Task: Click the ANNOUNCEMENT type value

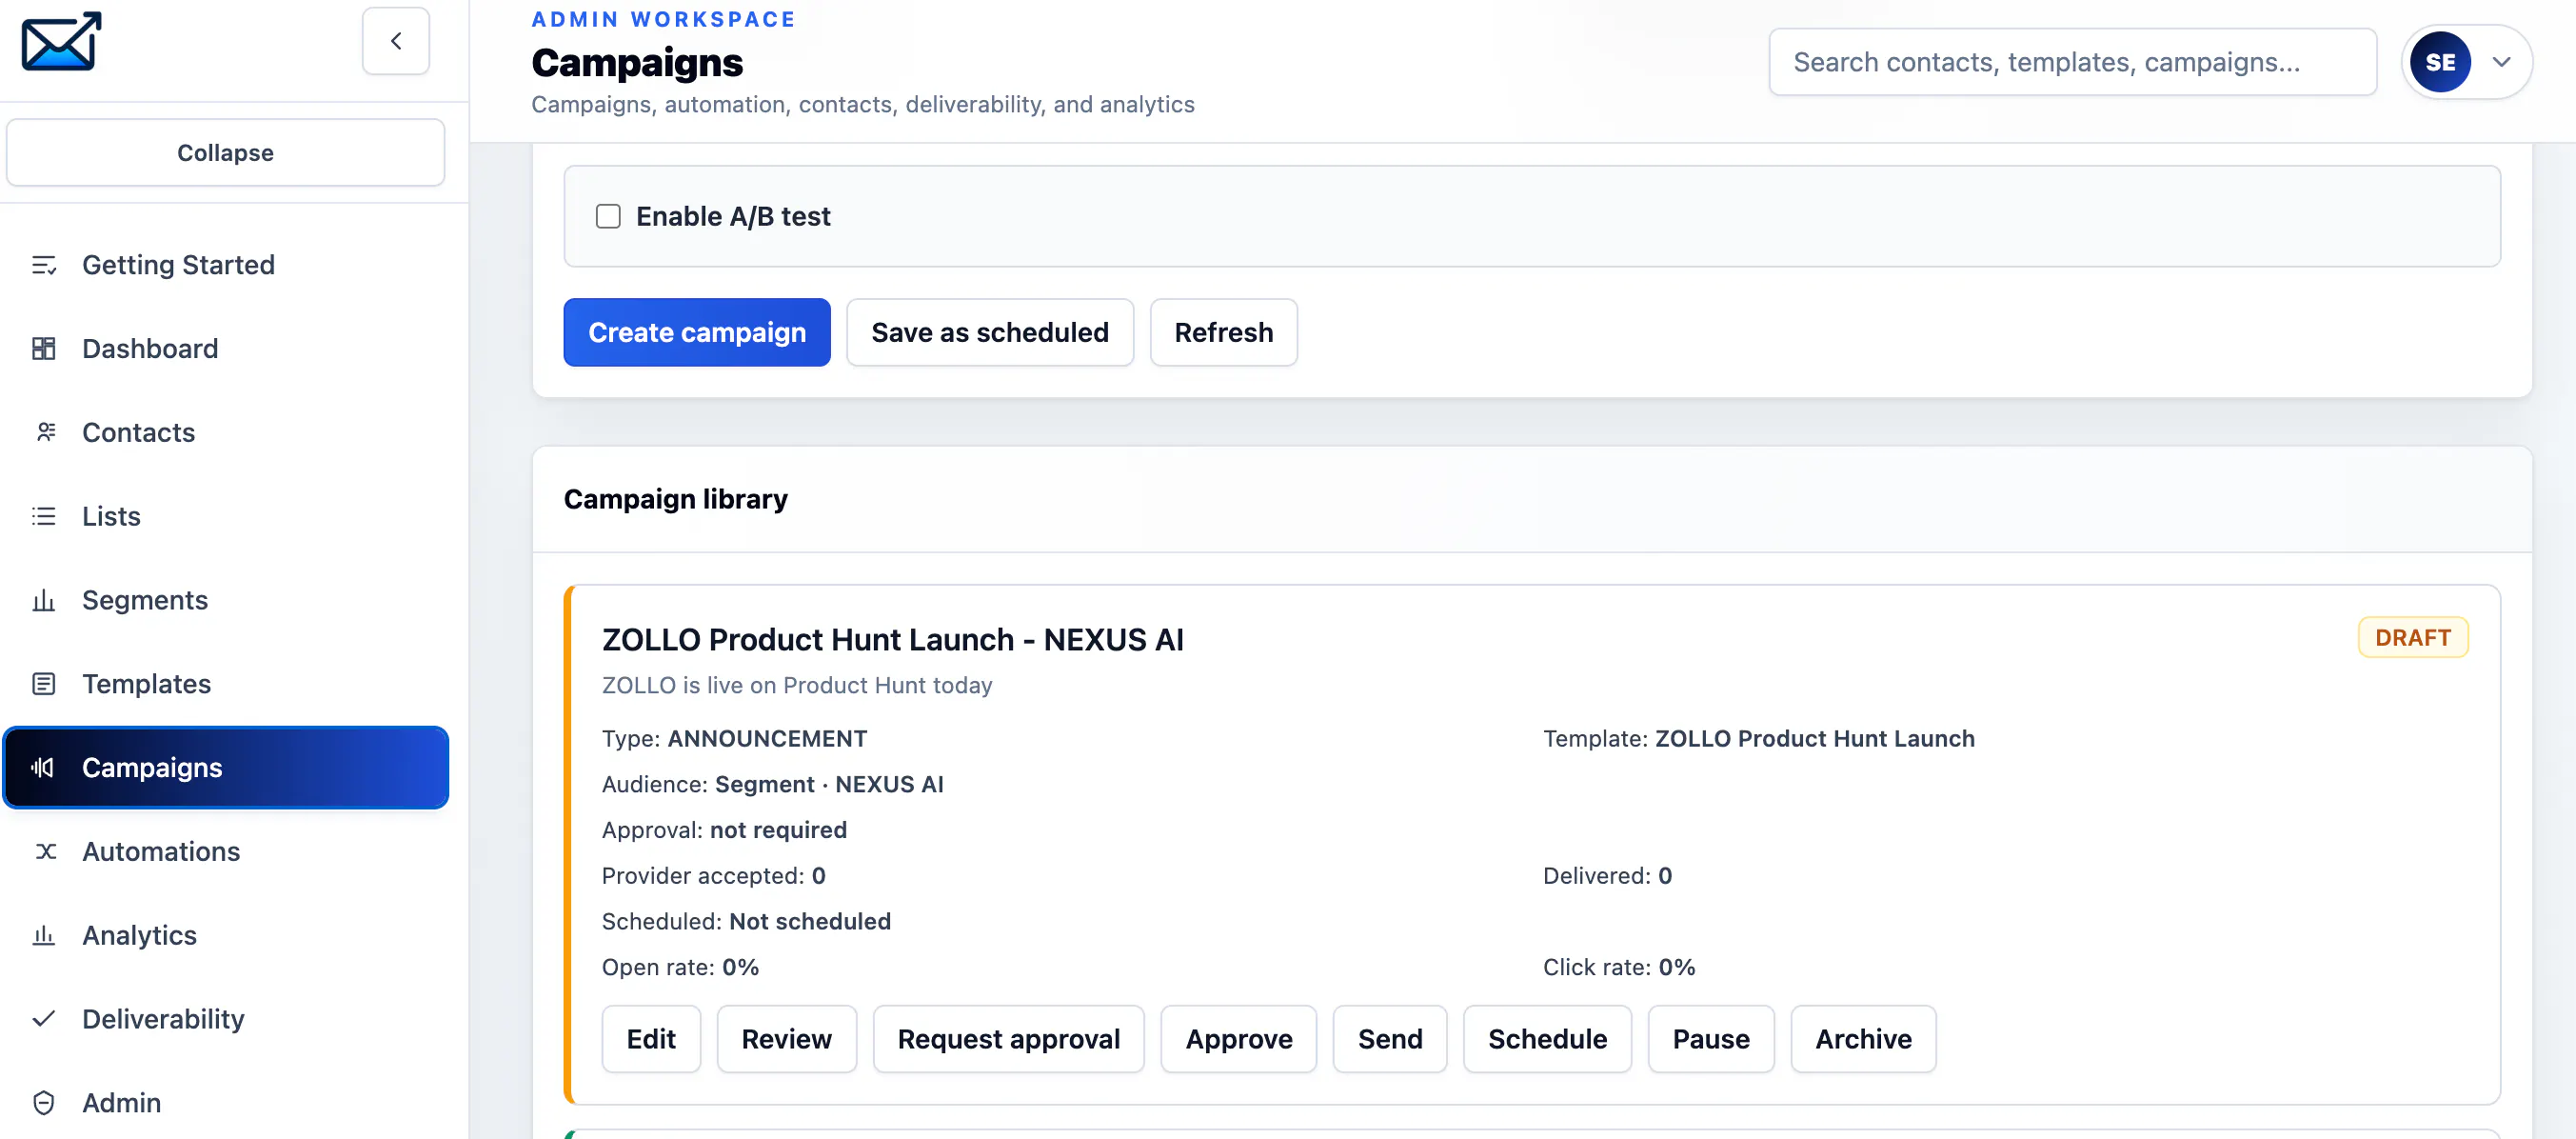Action: point(767,739)
